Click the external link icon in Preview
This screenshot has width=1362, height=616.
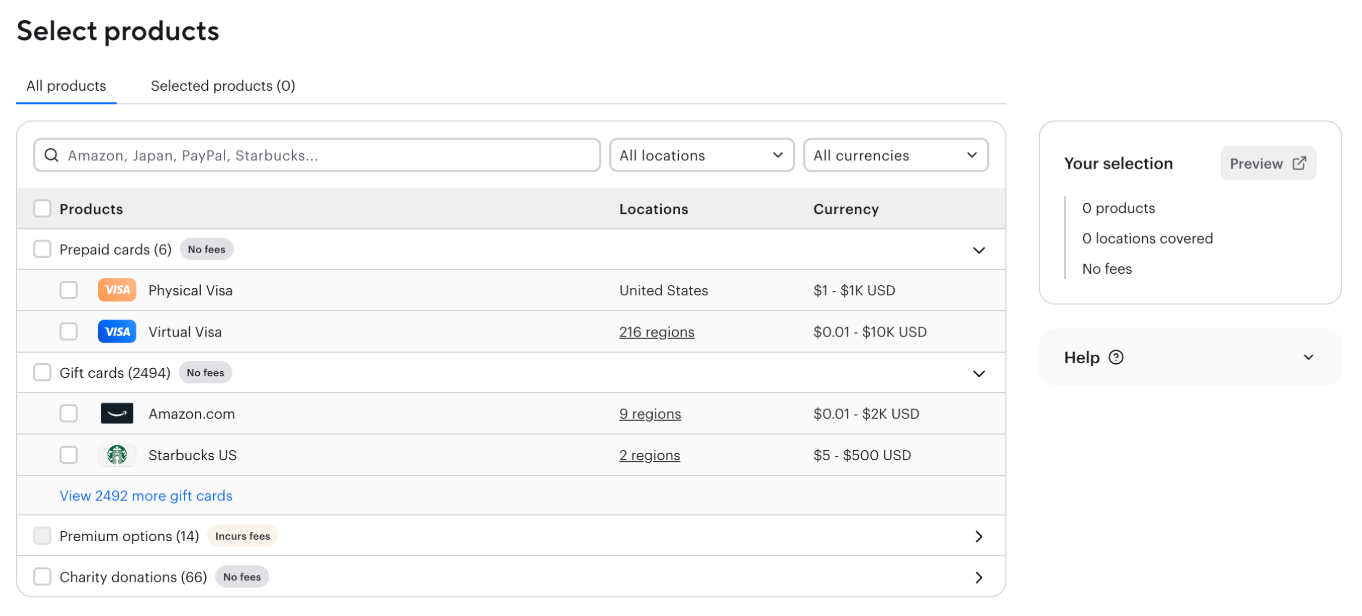coord(1299,164)
